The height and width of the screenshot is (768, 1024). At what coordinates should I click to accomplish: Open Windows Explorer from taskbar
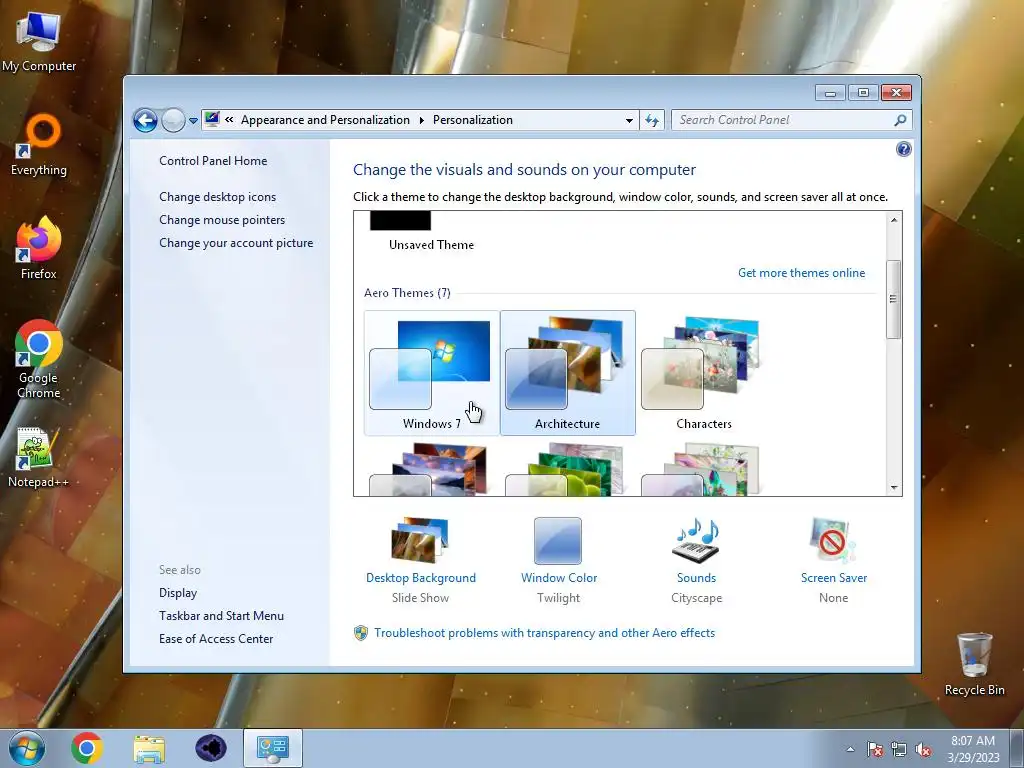149,748
